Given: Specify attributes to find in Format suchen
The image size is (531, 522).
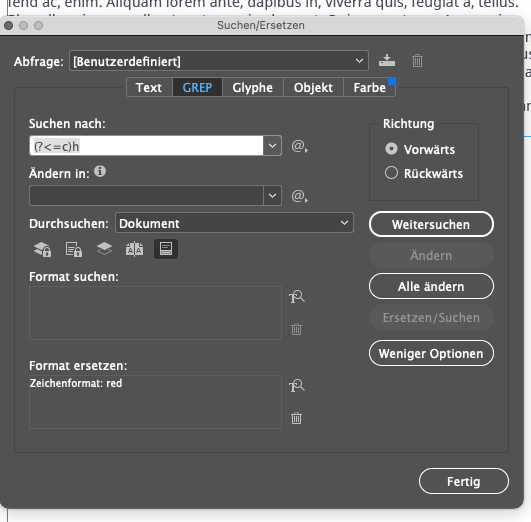Looking at the screenshot, I should click(x=297, y=297).
